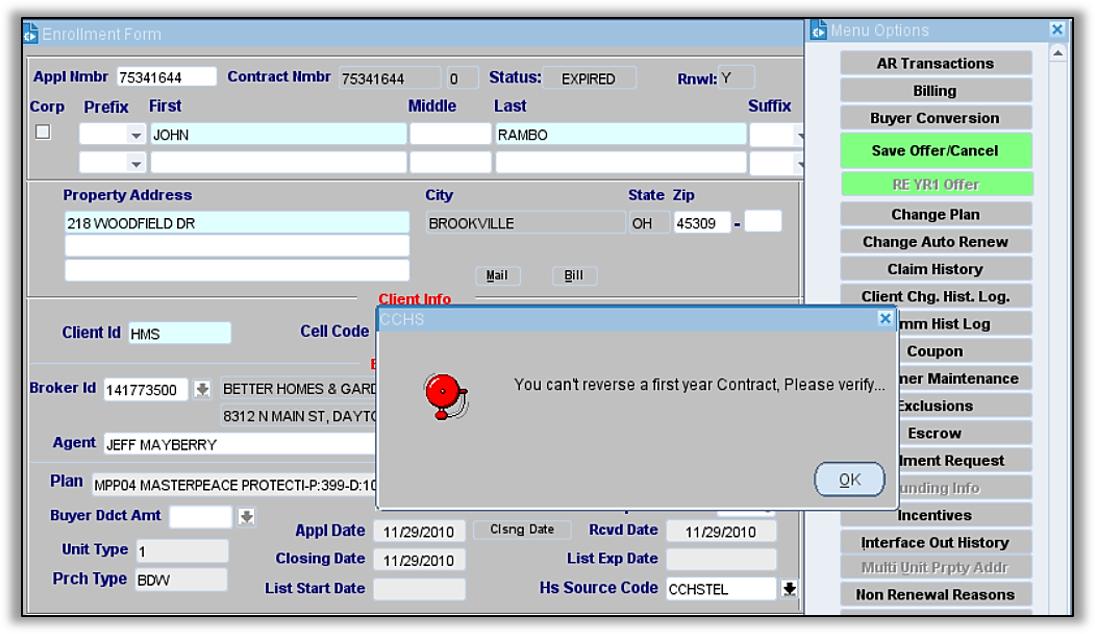Open the Suffix dropdown for RAMBO
Image resolution: width=1095 pixels, height=634 pixels.
[798, 134]
